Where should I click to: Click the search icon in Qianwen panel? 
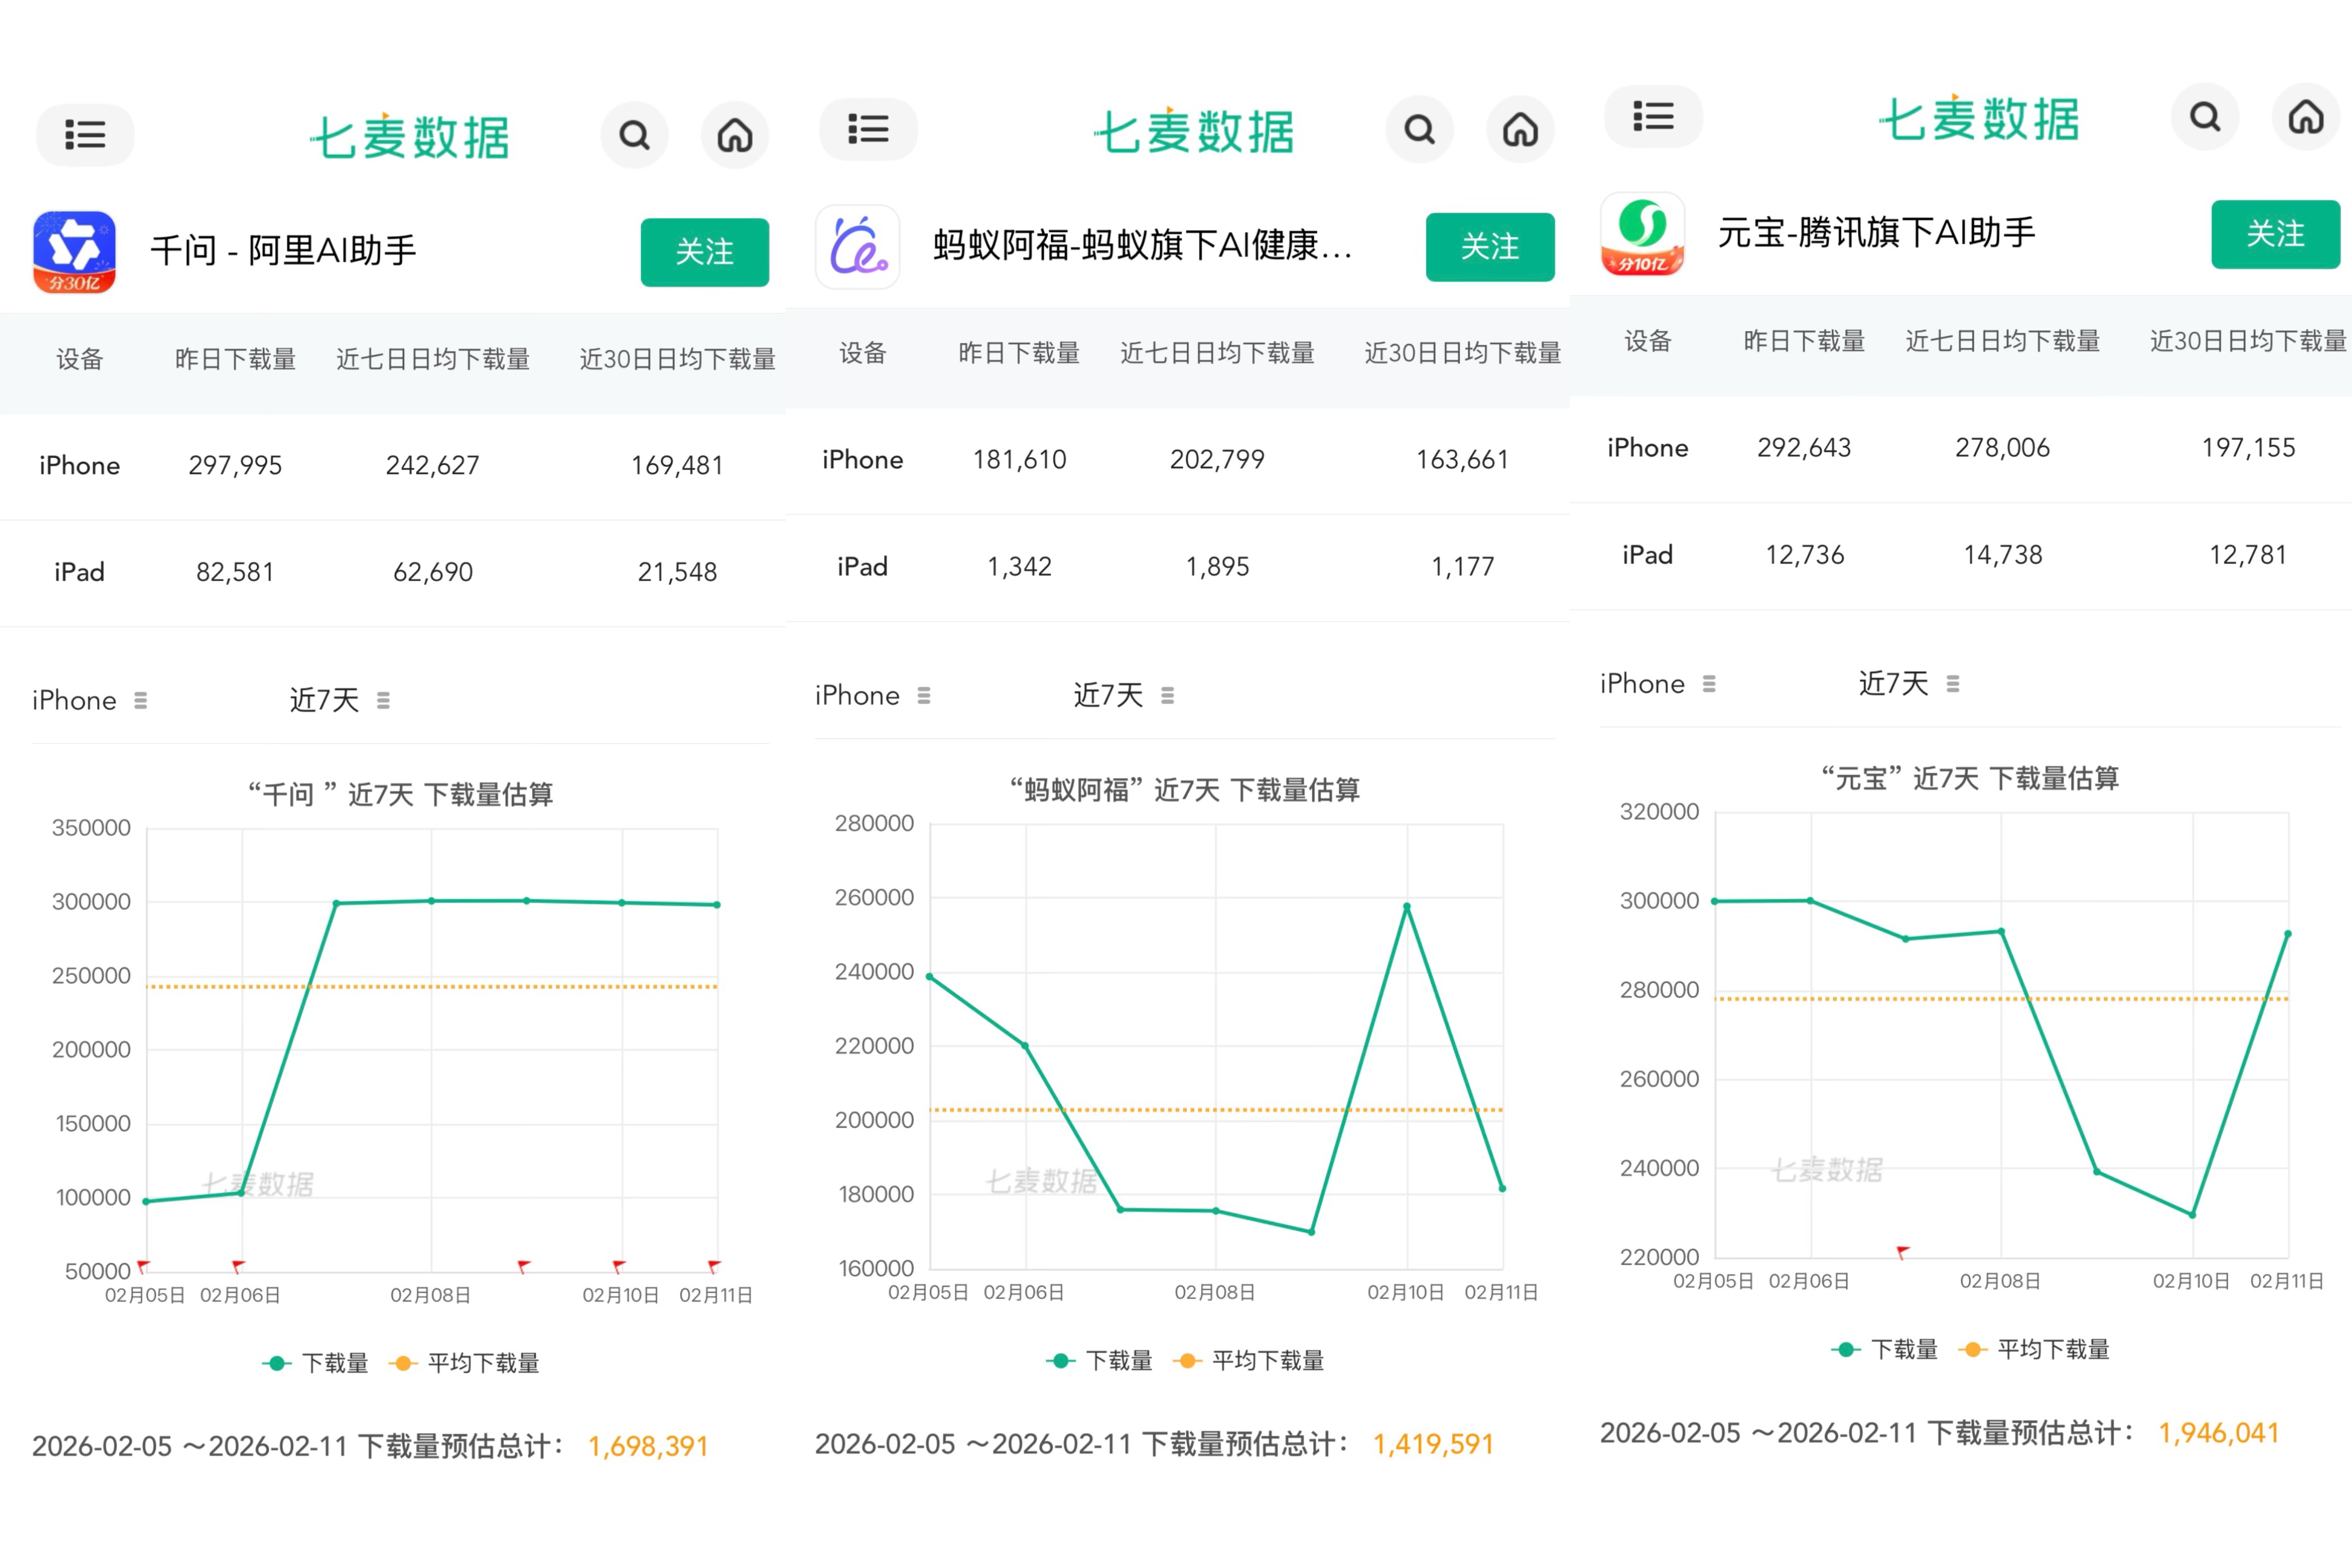coord(634,134)
